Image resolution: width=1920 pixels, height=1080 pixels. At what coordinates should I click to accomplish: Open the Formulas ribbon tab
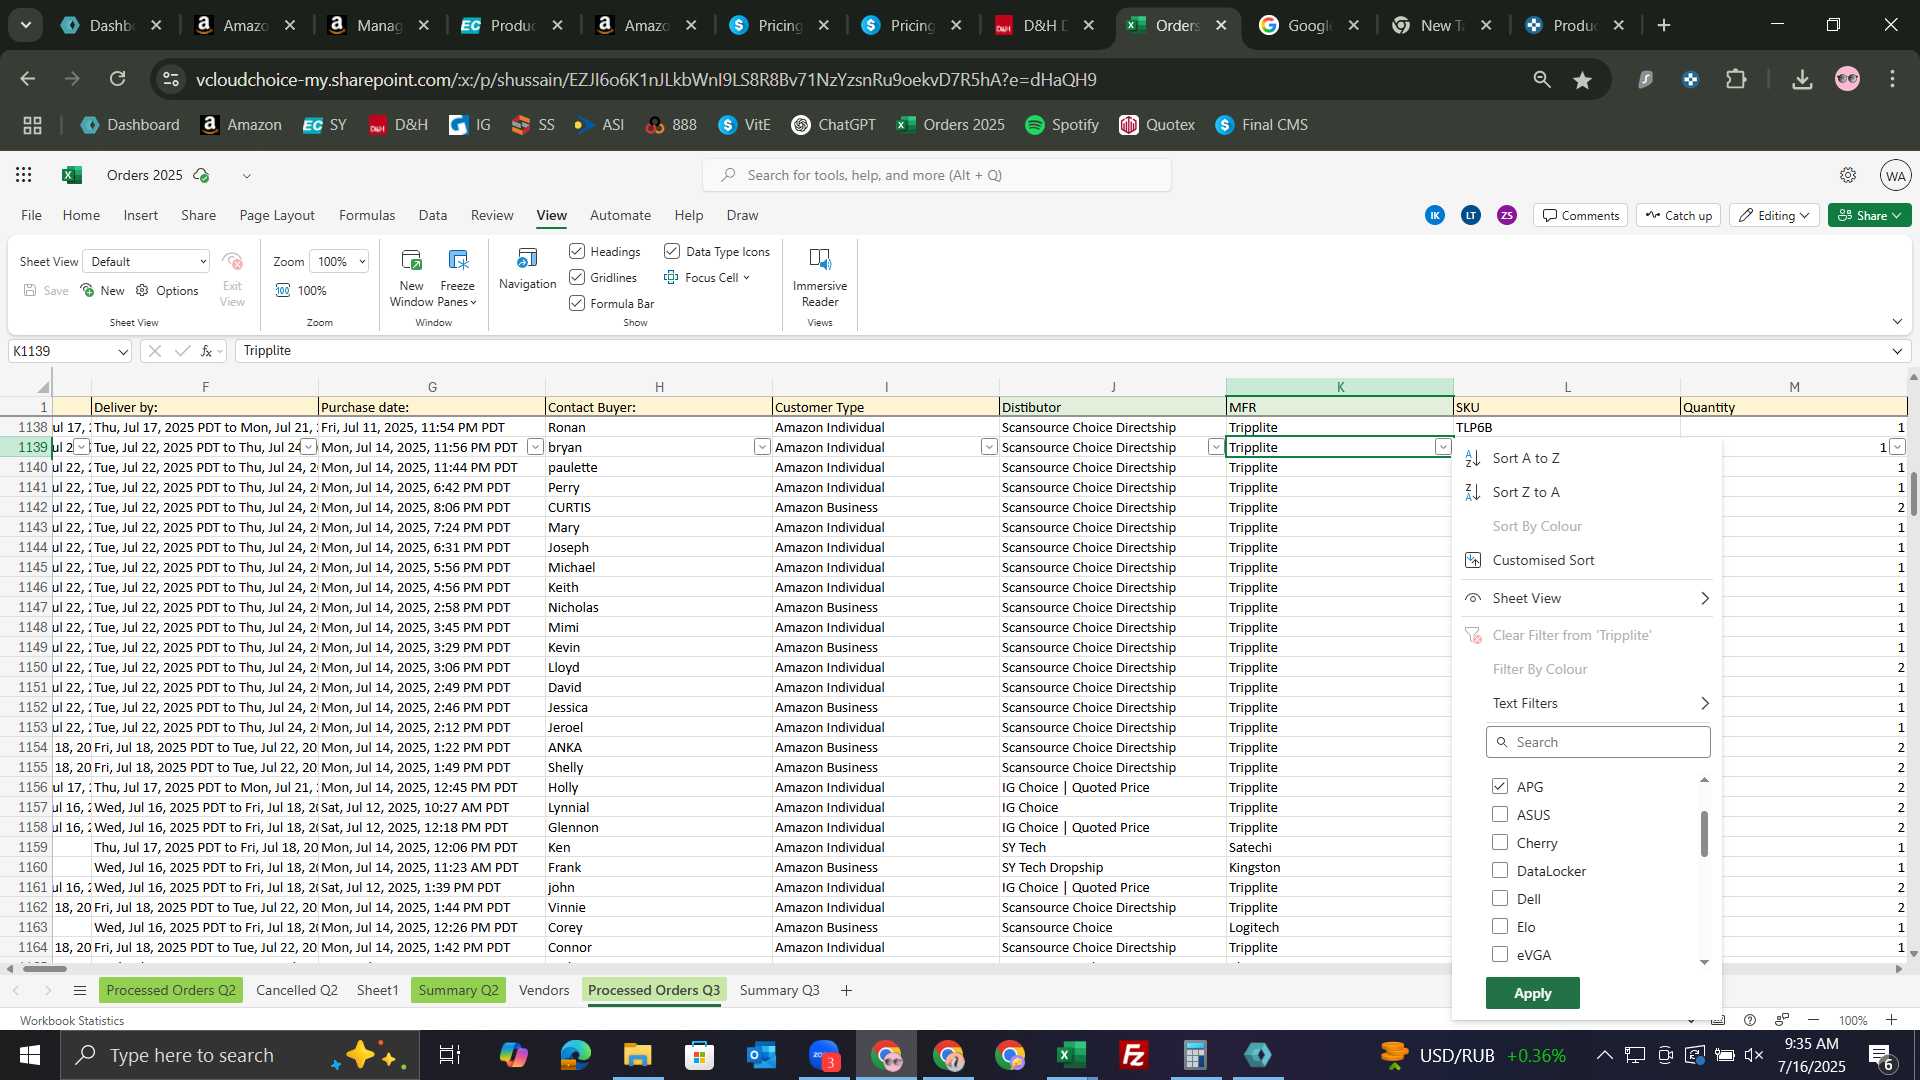tap(367, 215)
